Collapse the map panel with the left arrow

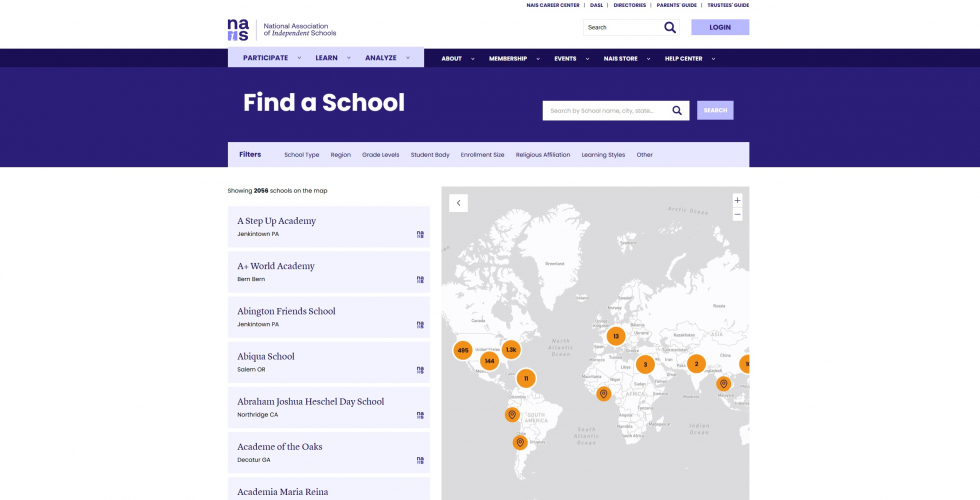tap(458, 202)
